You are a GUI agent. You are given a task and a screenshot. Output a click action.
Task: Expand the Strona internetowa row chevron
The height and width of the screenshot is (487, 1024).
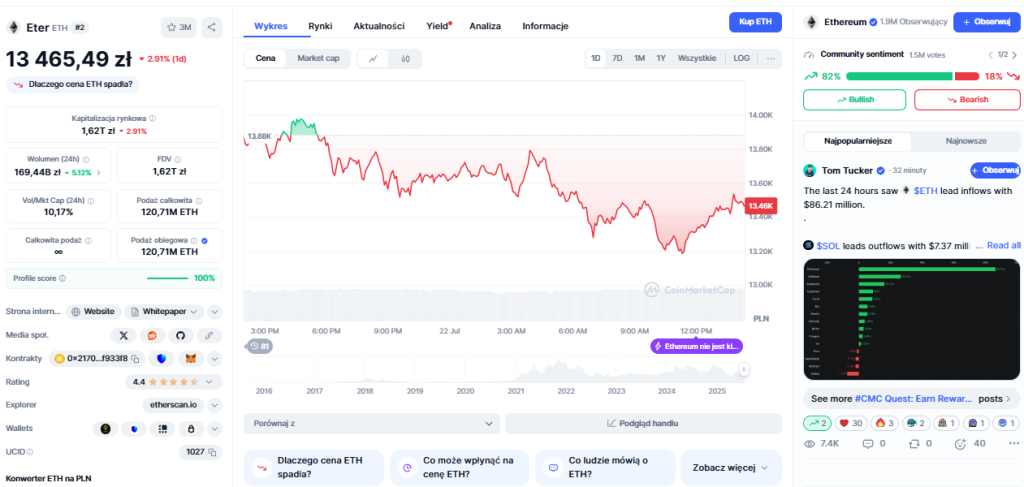215,312
